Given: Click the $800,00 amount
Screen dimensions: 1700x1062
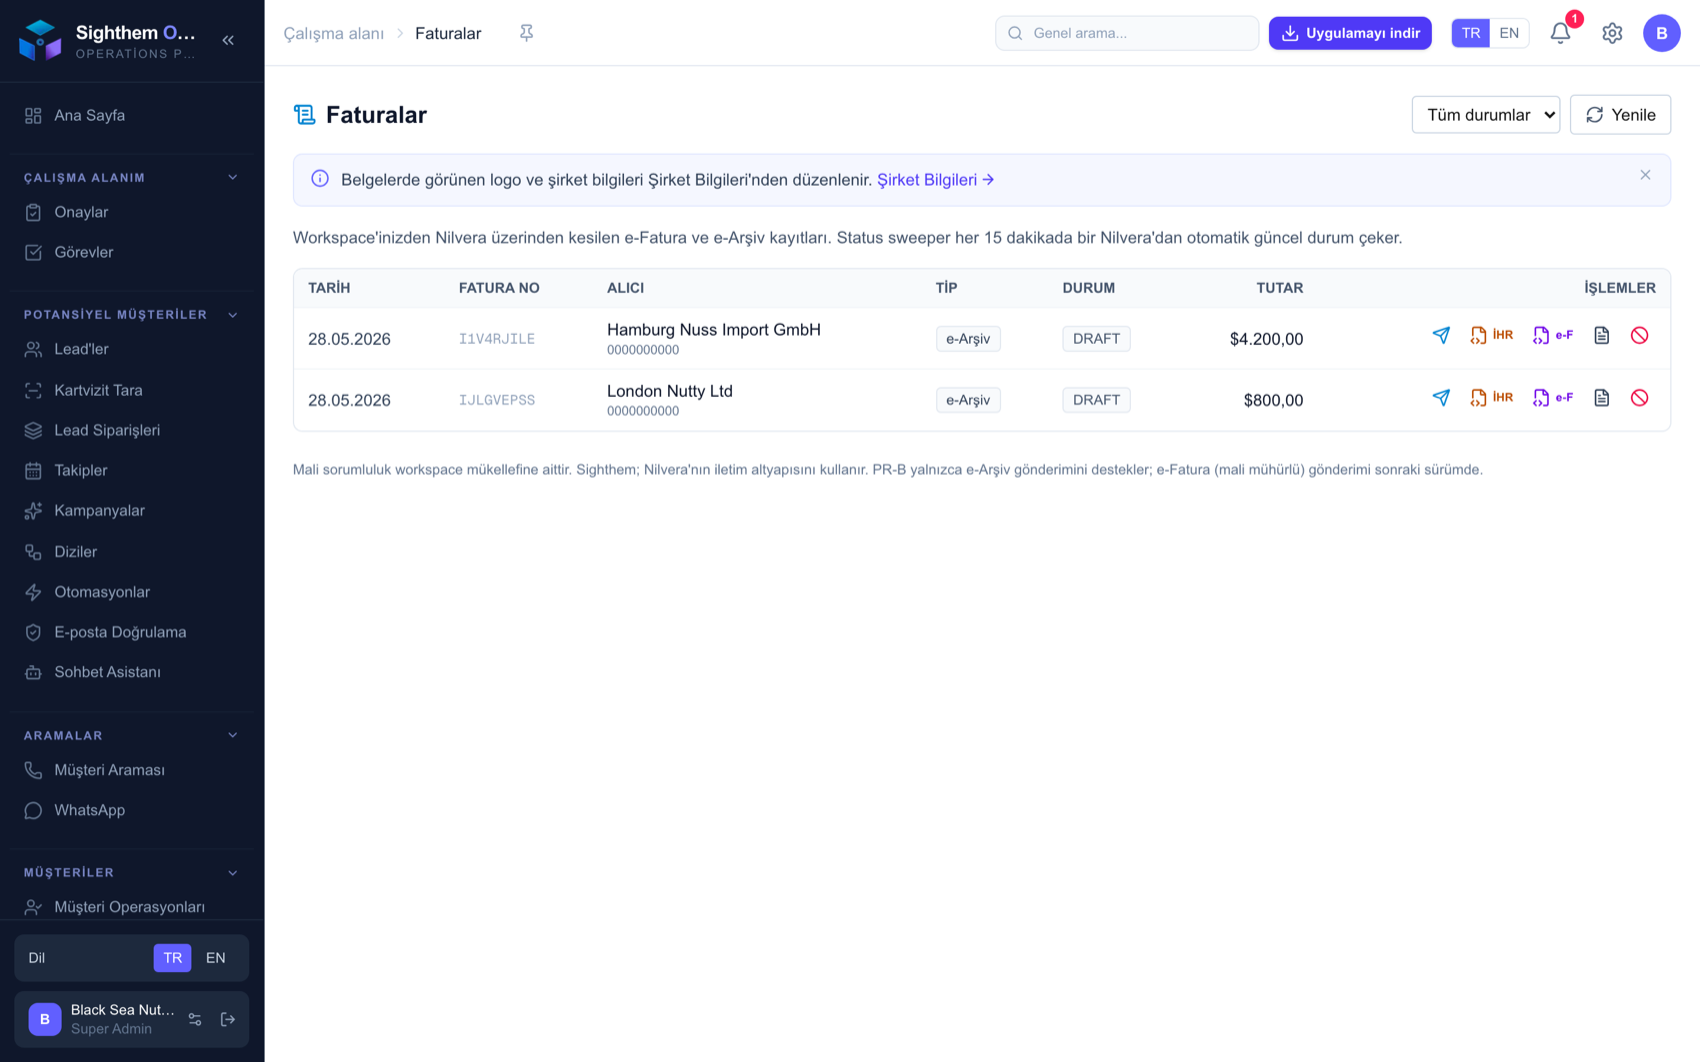Looking at the screenshot, I should point(1273,400).
